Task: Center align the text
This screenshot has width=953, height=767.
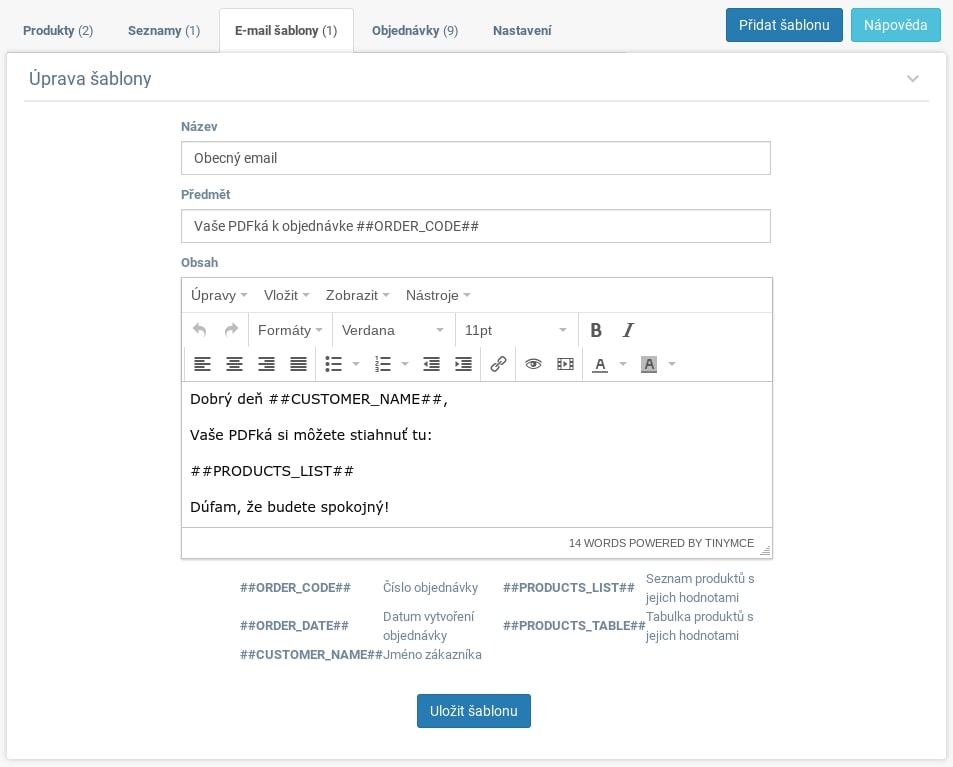Action: tap(234, 364)
